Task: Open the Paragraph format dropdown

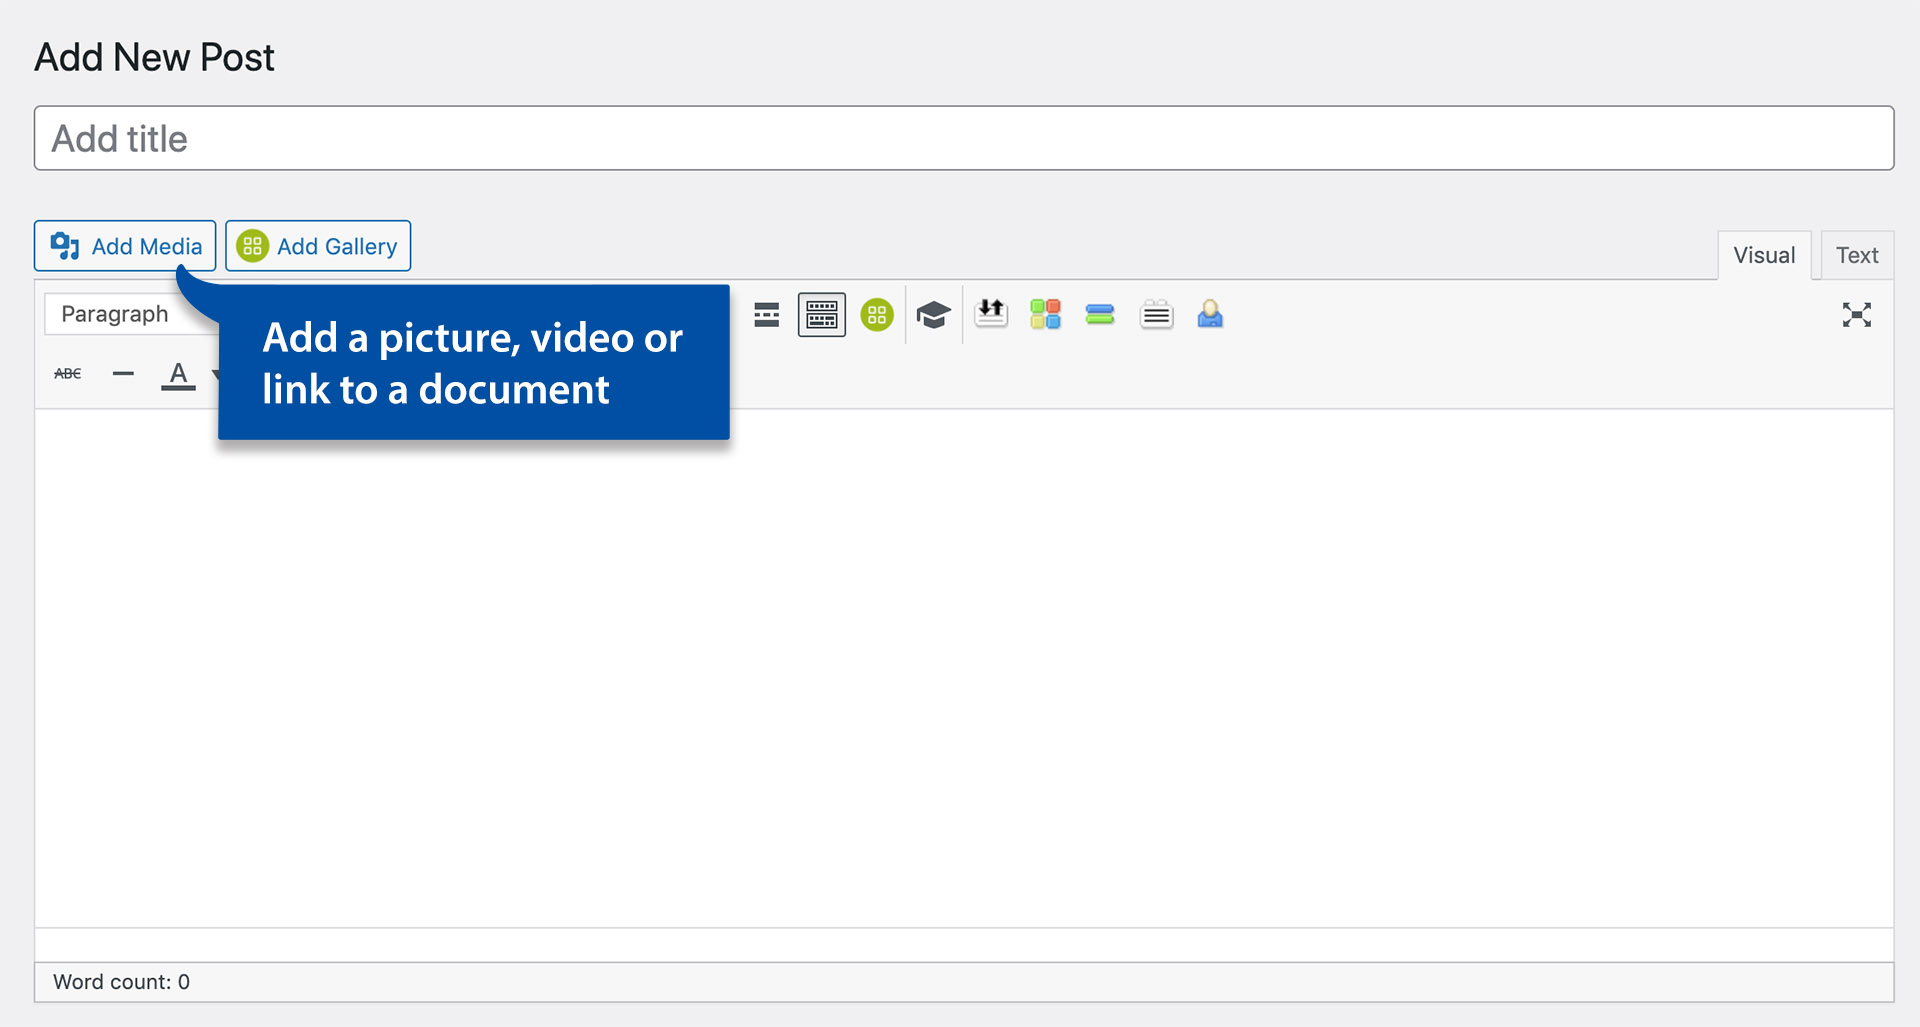Action: [x=130, y=314]
